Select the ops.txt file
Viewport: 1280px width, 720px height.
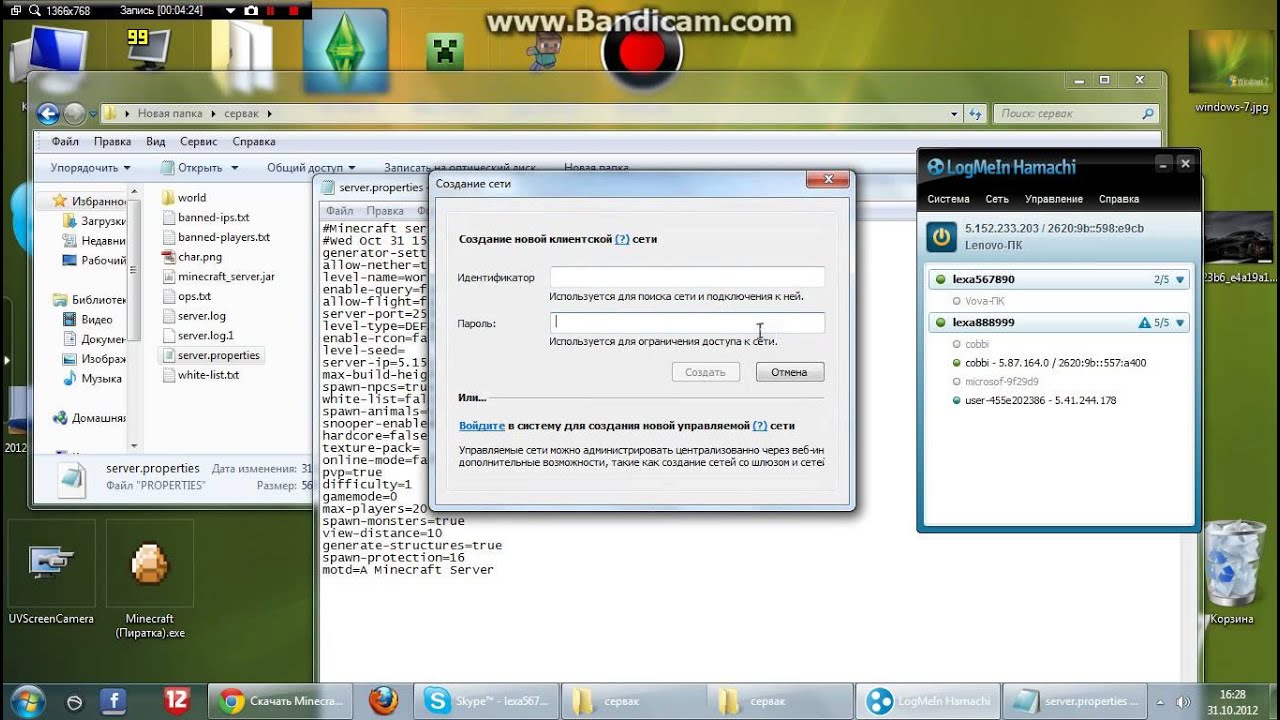tap(187, 297)
